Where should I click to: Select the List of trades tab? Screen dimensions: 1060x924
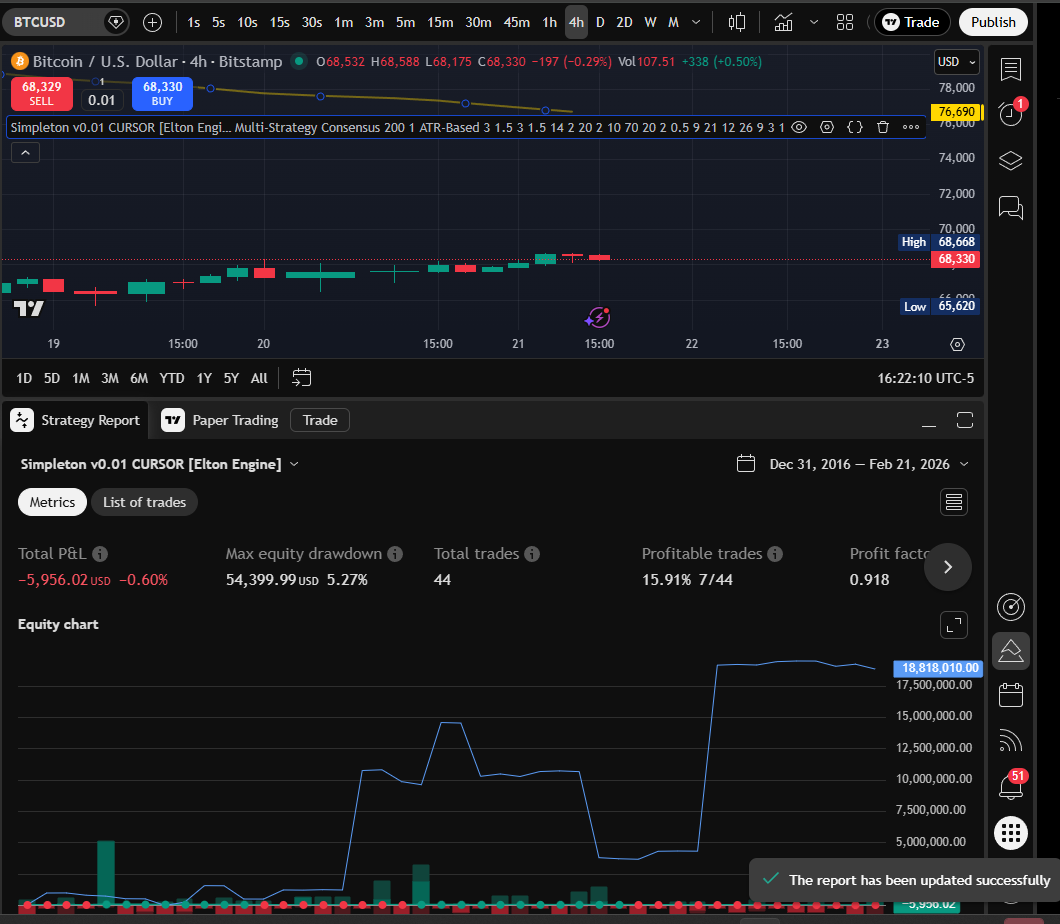(144, 502)
